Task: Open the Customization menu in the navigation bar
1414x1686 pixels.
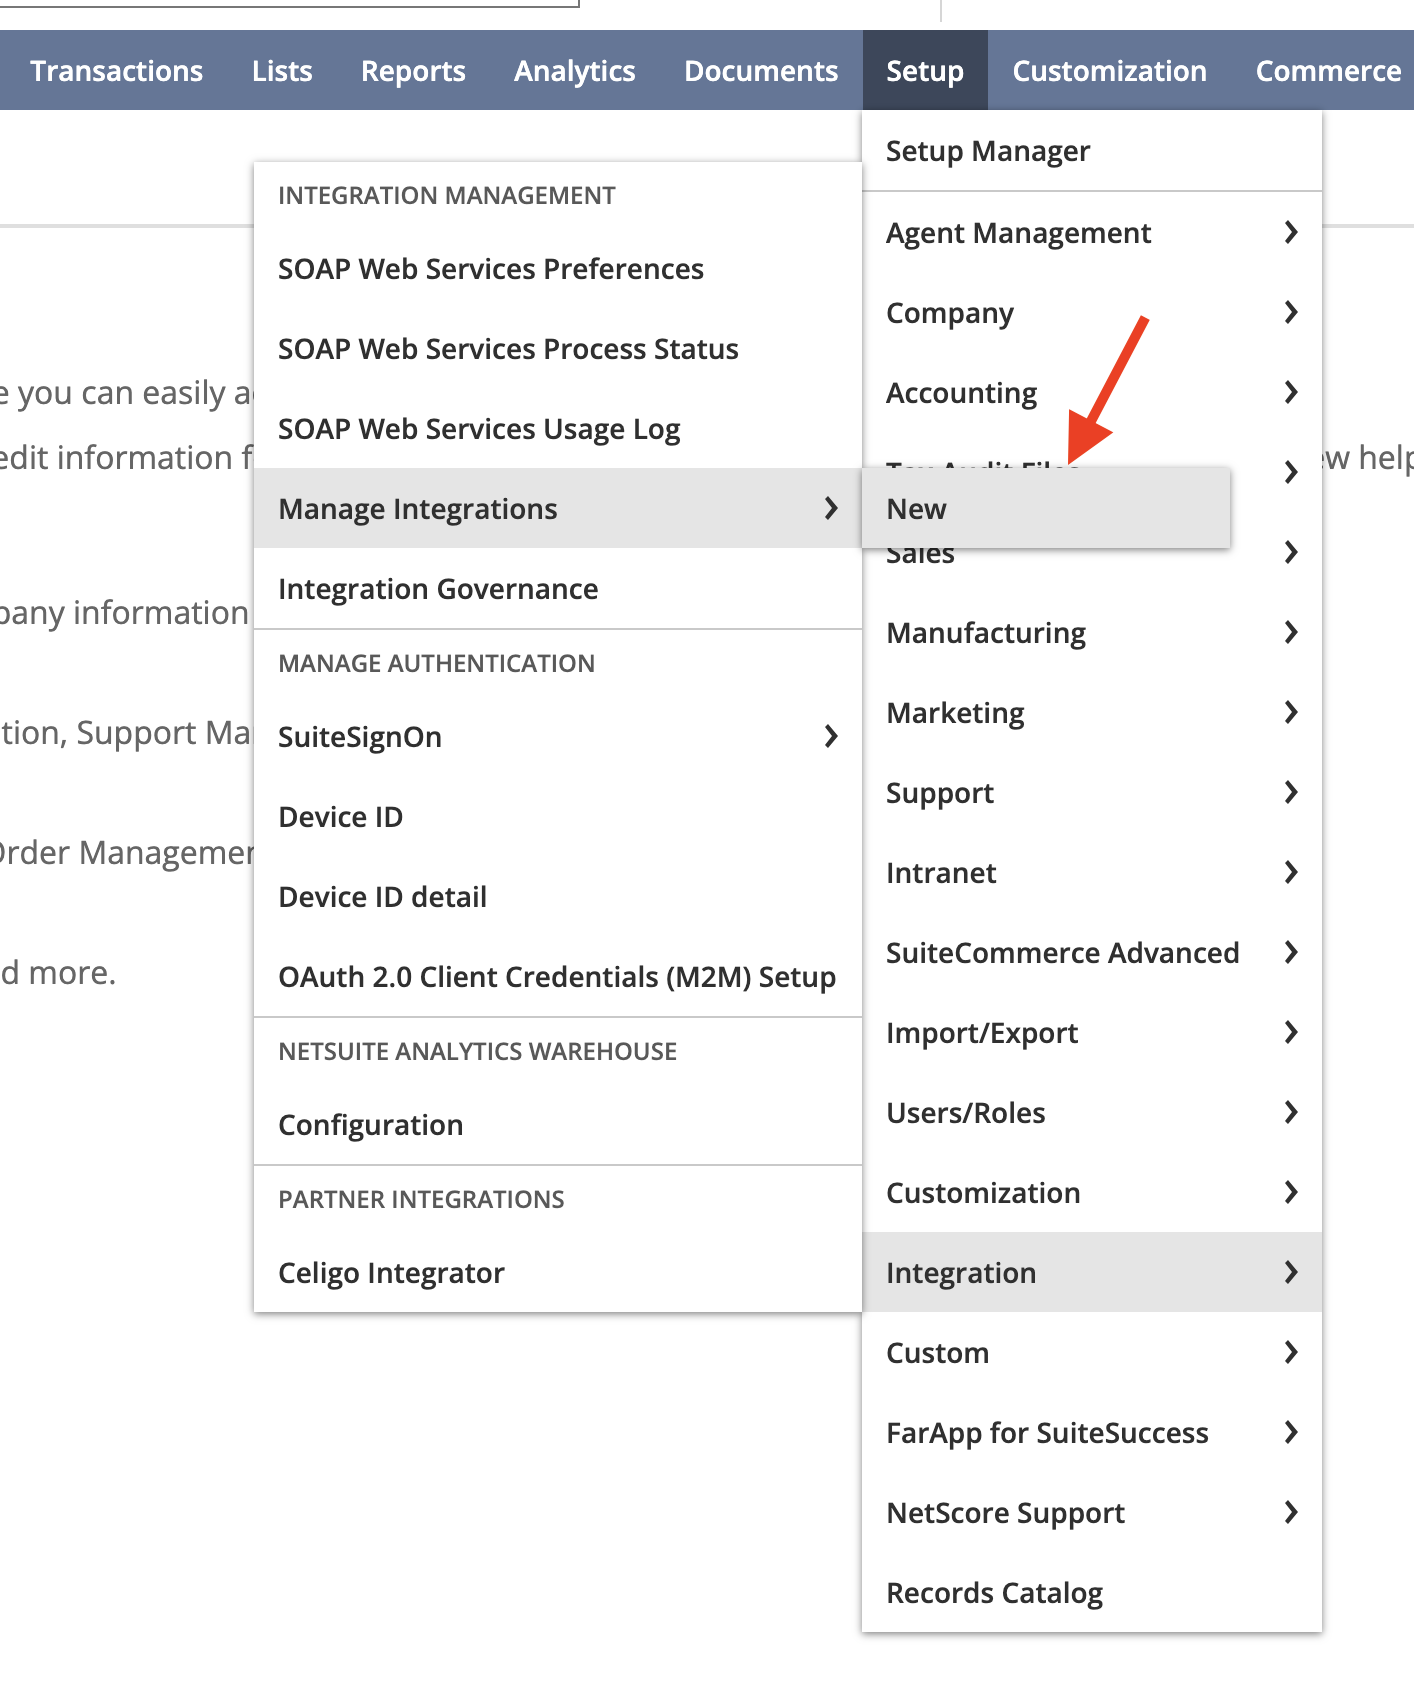Action: click(1110, 71)
